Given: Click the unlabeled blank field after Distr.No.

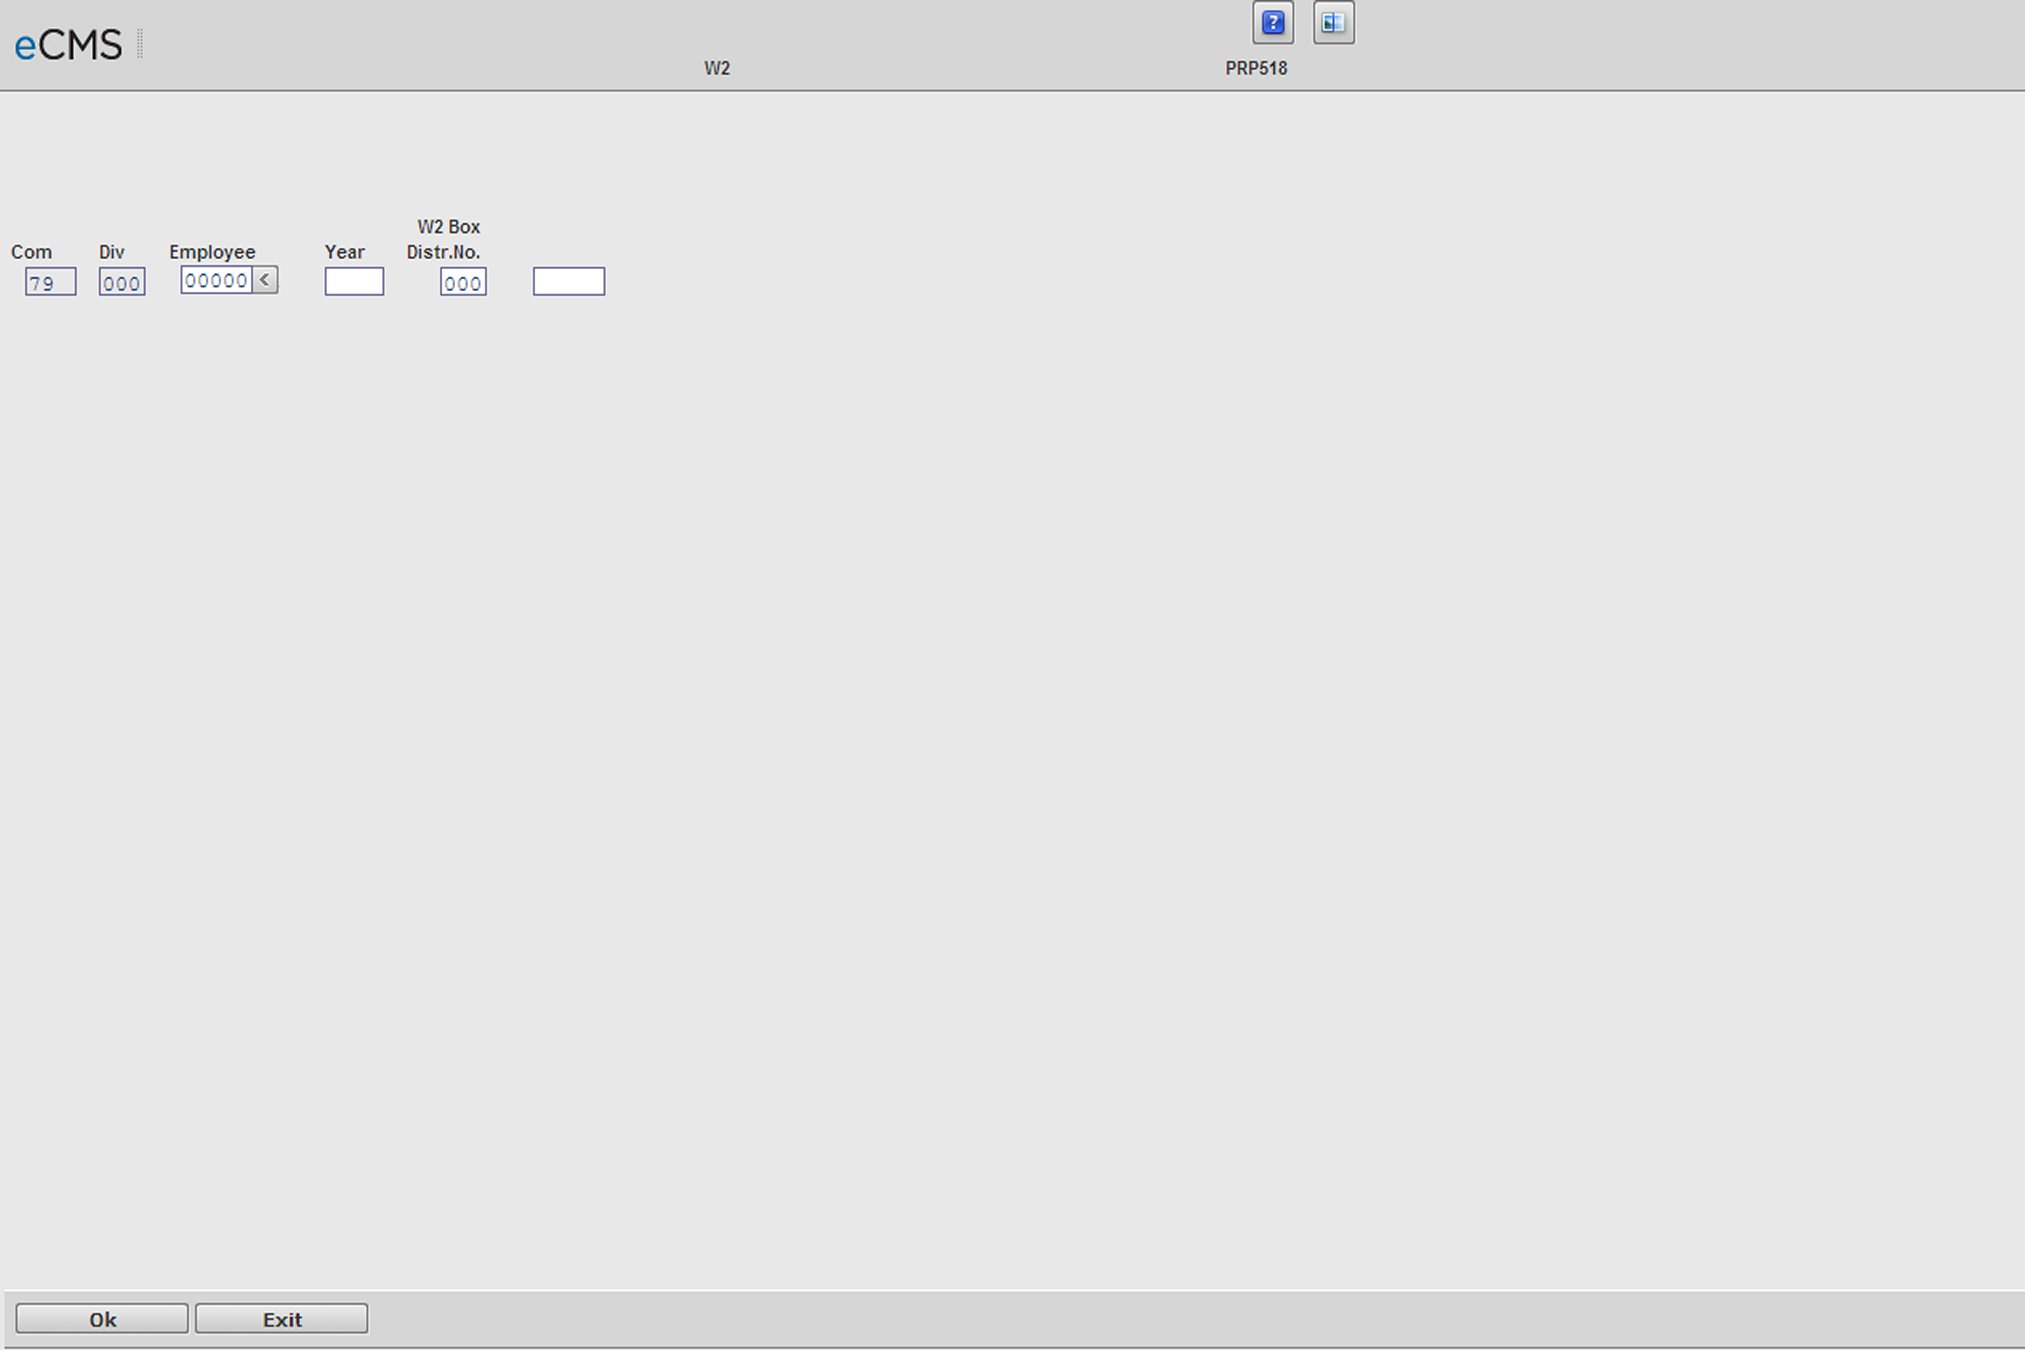Looking at the screenshot, I should tap(569, 281).
